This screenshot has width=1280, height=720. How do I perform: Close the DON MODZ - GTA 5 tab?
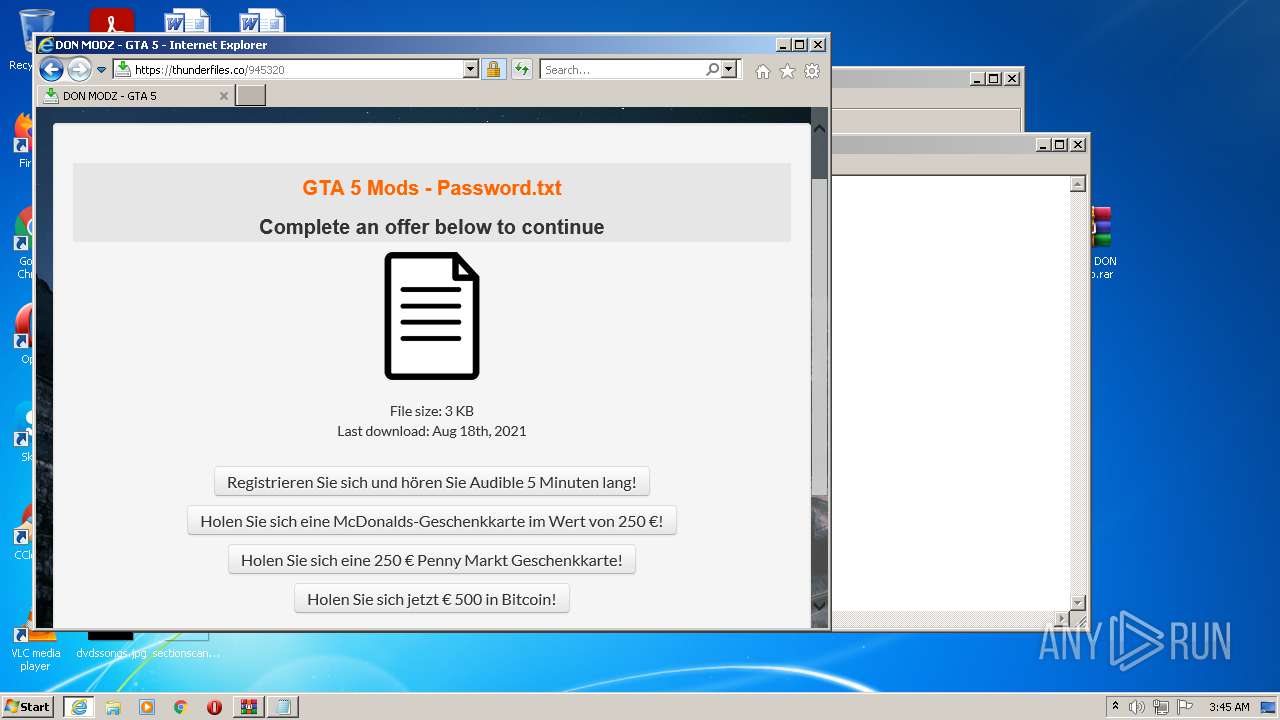224,96
